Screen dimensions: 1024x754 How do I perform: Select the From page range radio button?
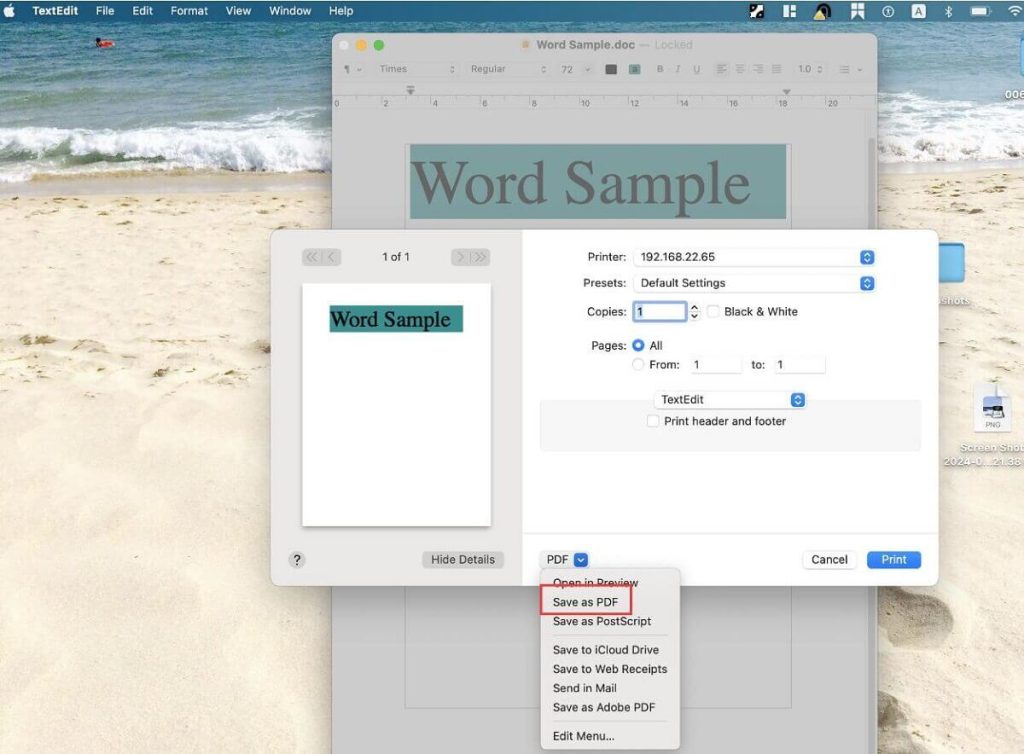[639, 365]
